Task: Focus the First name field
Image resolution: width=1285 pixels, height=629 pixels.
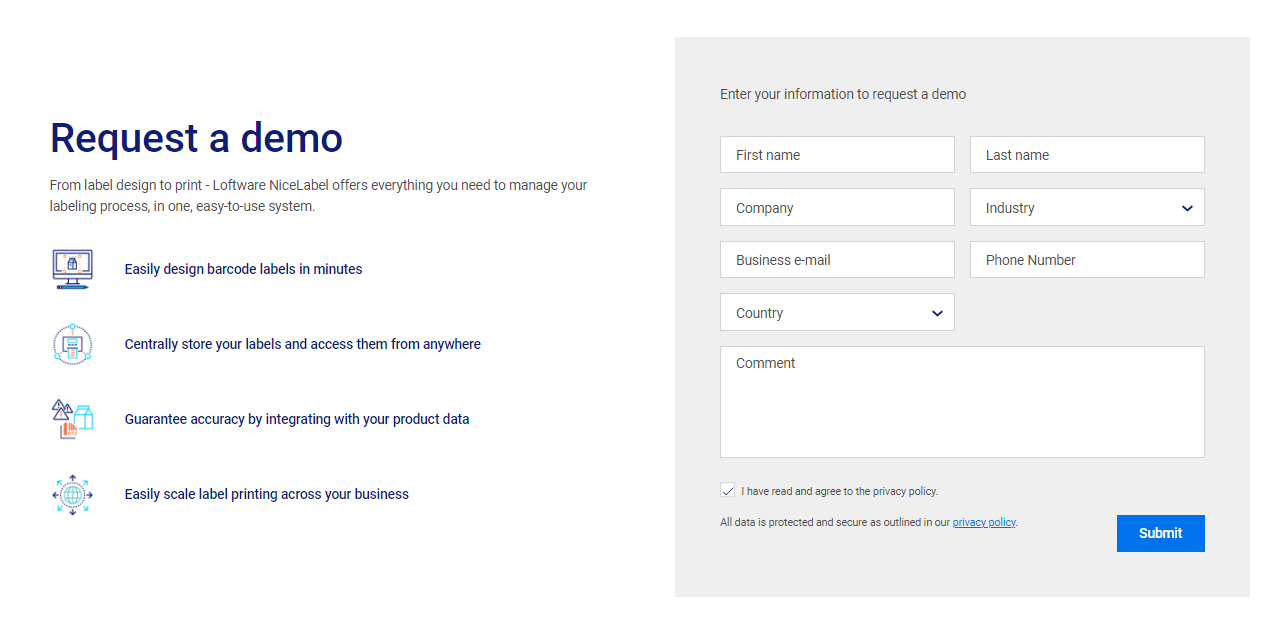Action: 837,155
